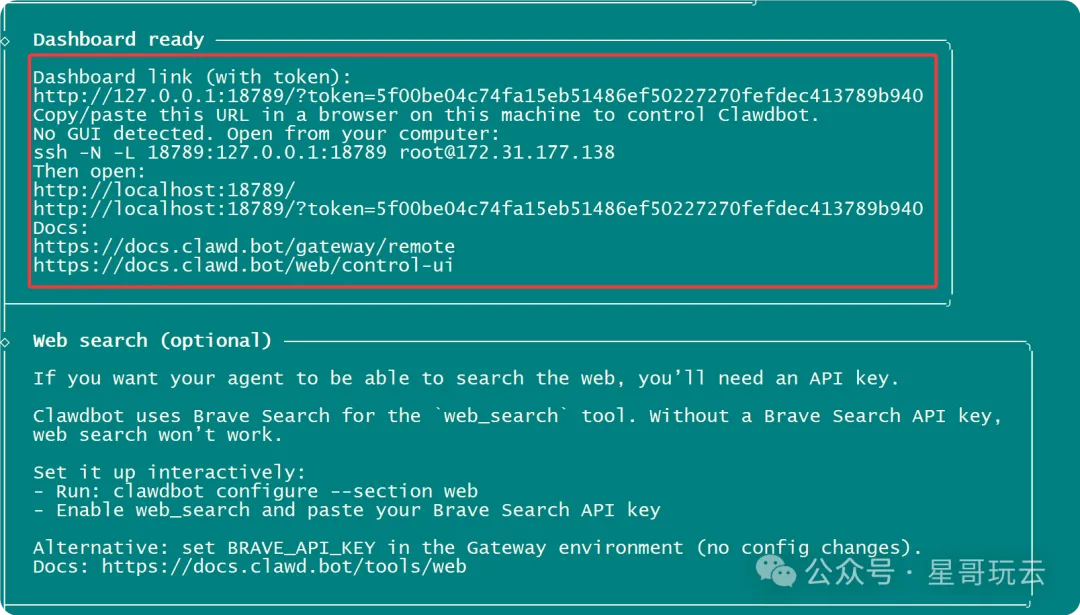Open the docs.clawd.bot/web/control-ui link

[244, 265]
